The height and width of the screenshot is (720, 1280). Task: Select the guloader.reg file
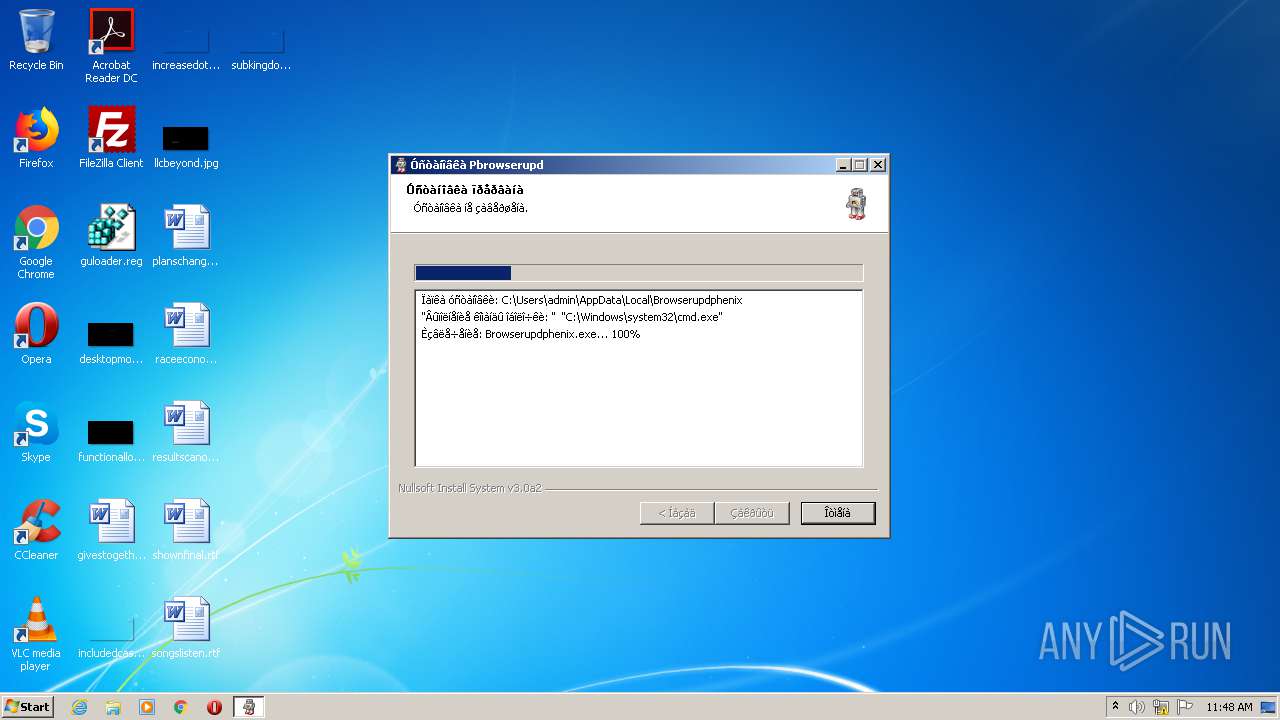click(x=111, y=236)
